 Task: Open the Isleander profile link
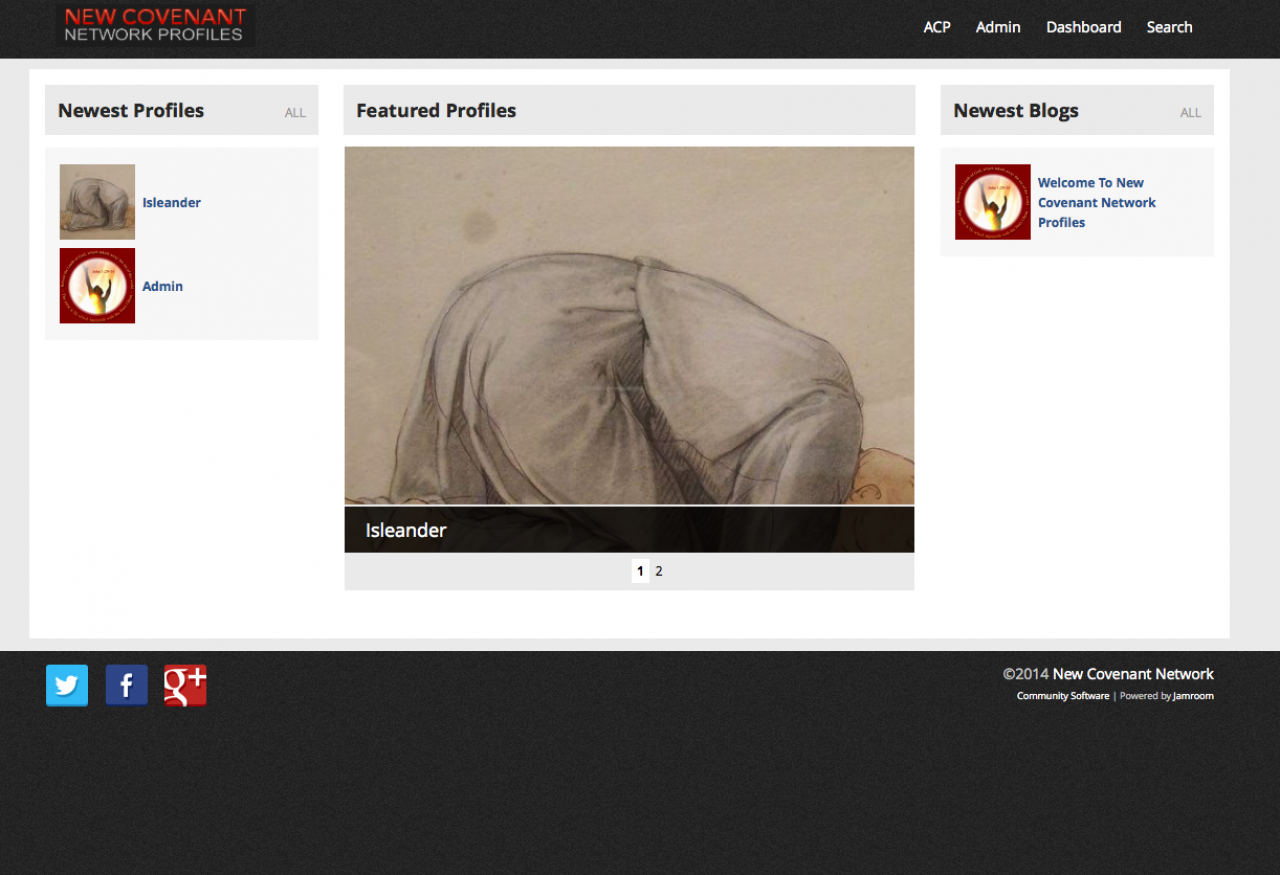[171, 202]
